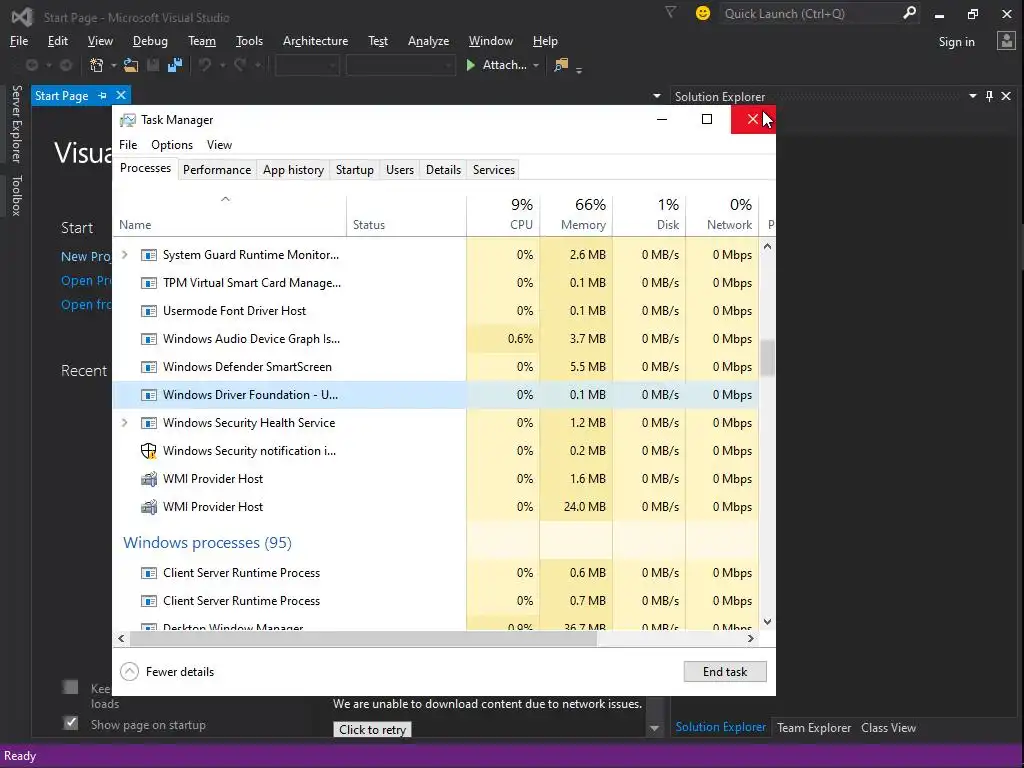The height and width of the screenshot is (768, 1024).
Task: Open Solution Explorer window position dropdown
Action: 972,96
